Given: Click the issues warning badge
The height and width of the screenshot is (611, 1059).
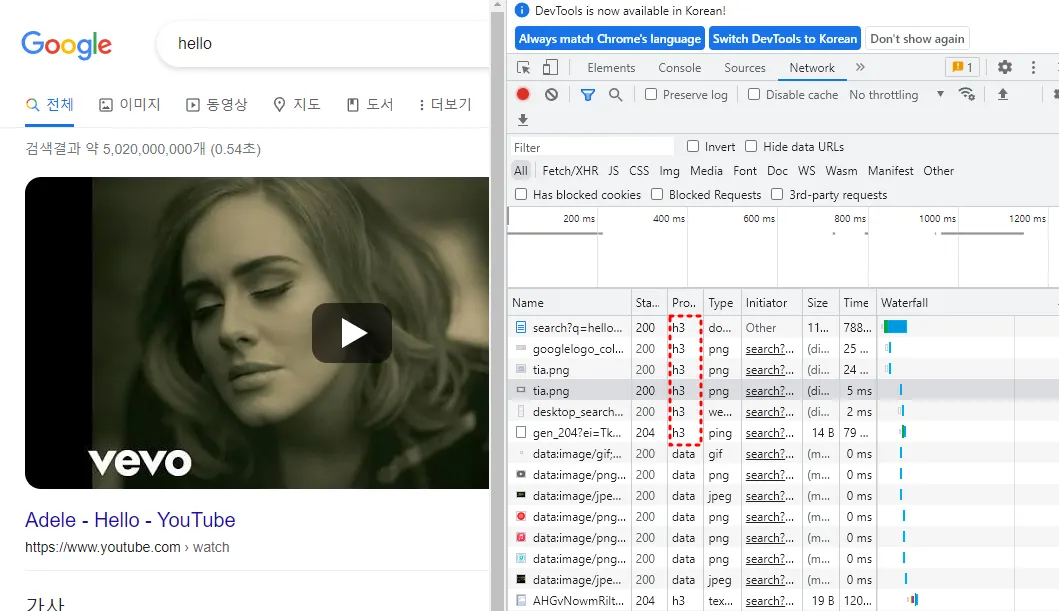Looking at the screenshot, I should point(962,68).
